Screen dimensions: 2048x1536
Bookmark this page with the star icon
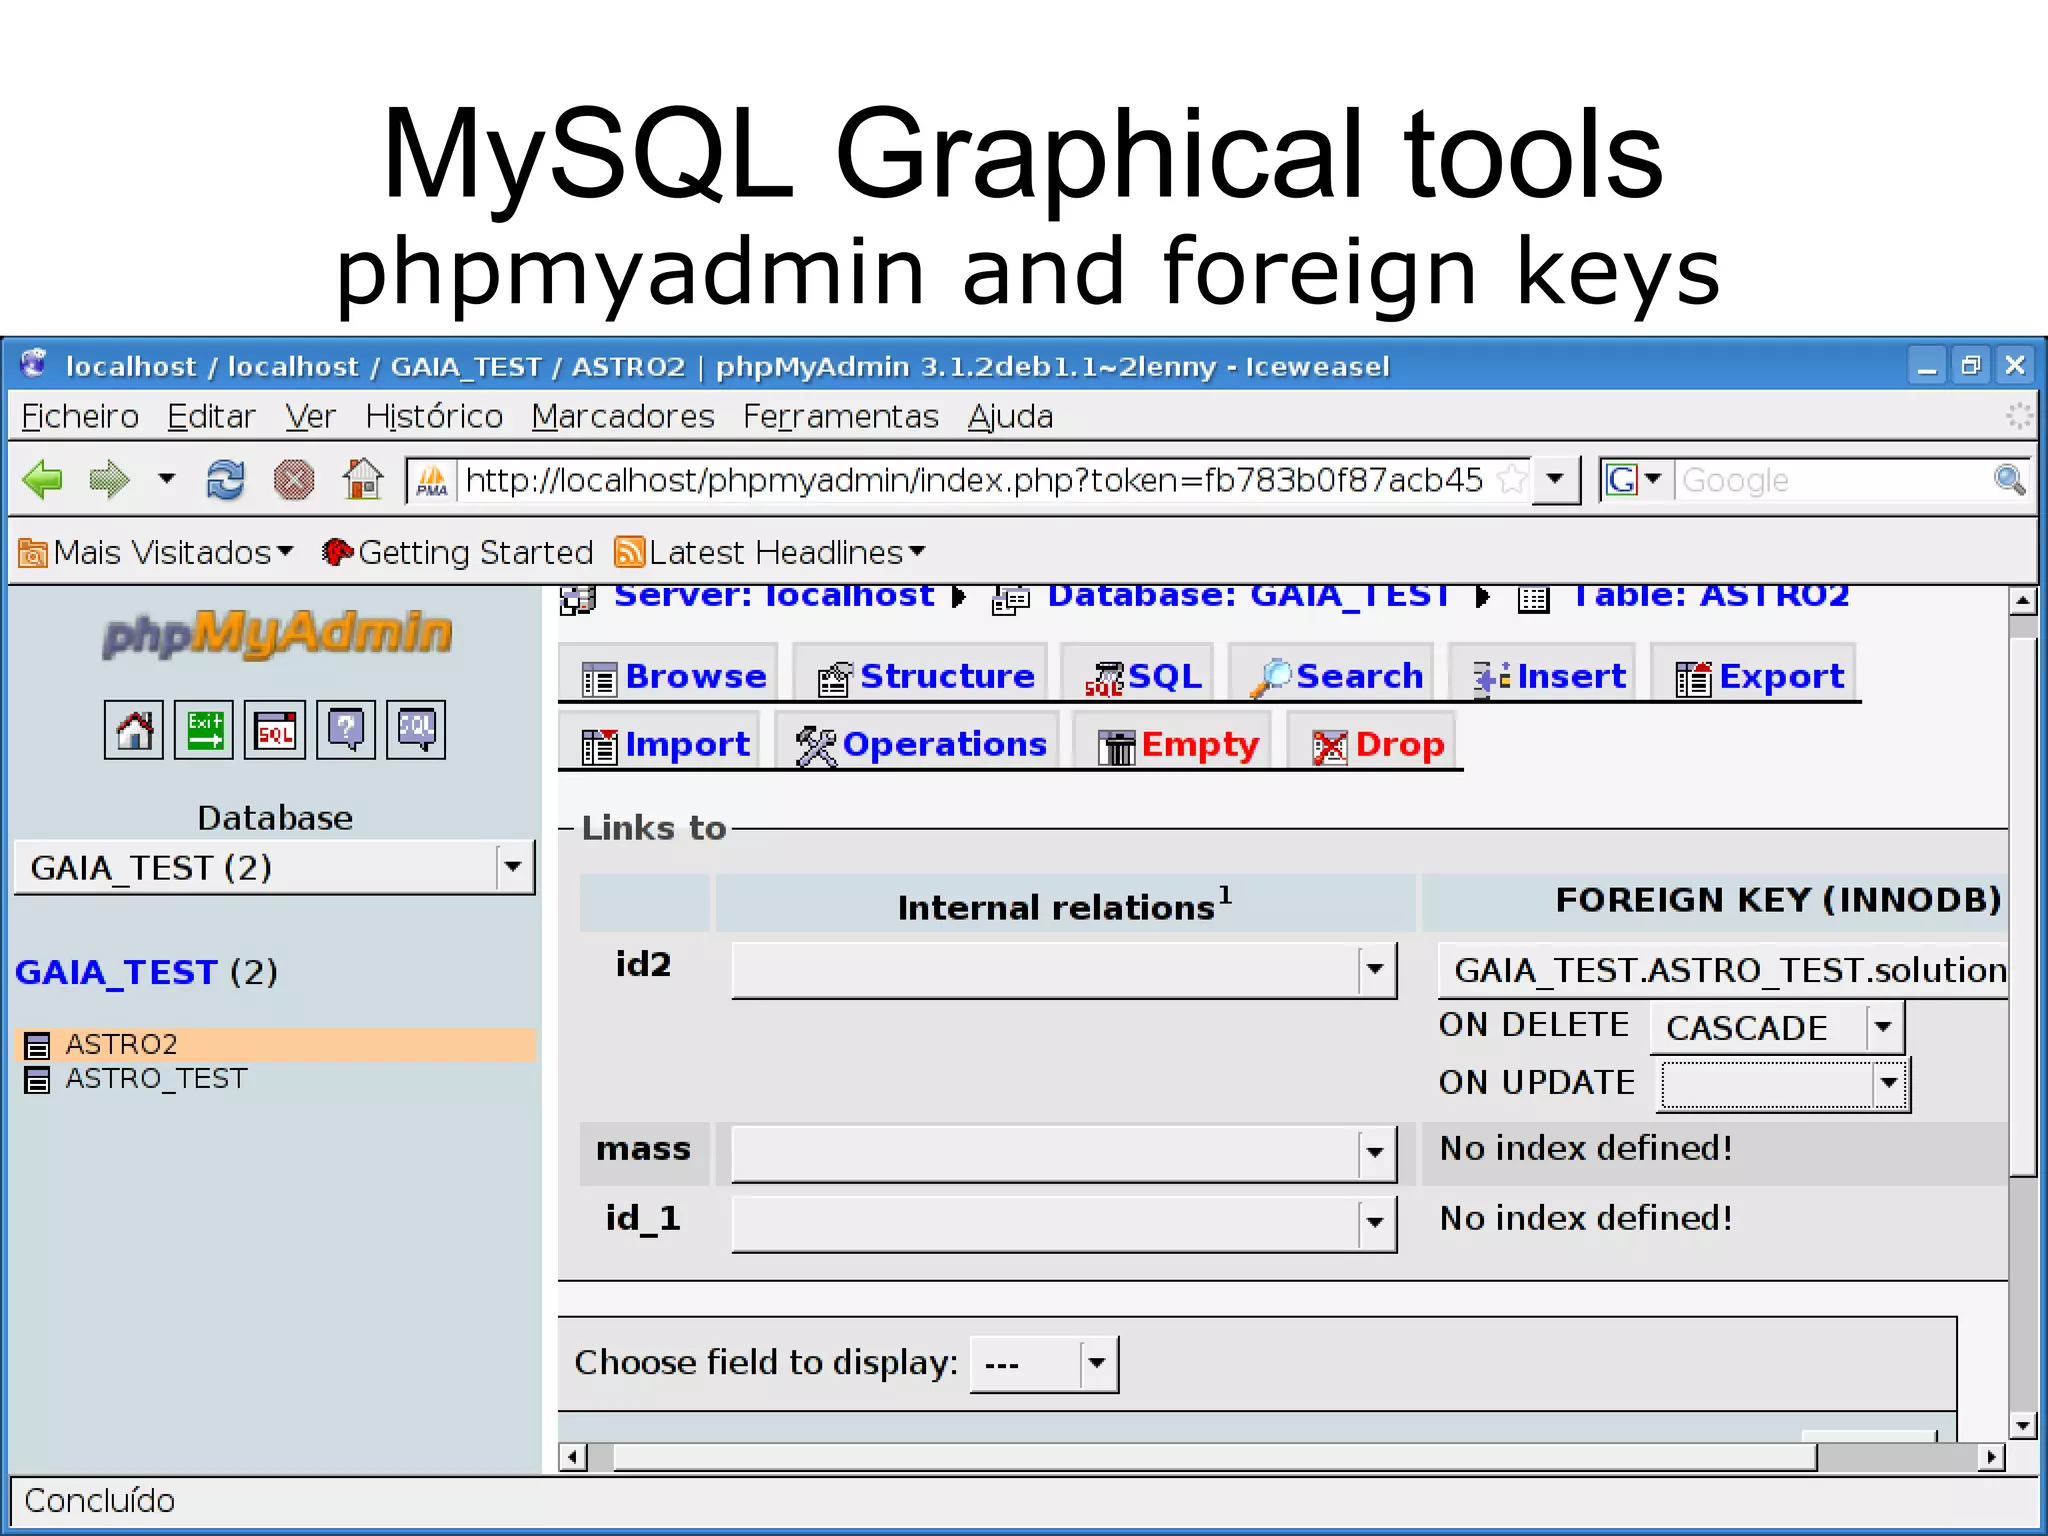coord(1512,479)
